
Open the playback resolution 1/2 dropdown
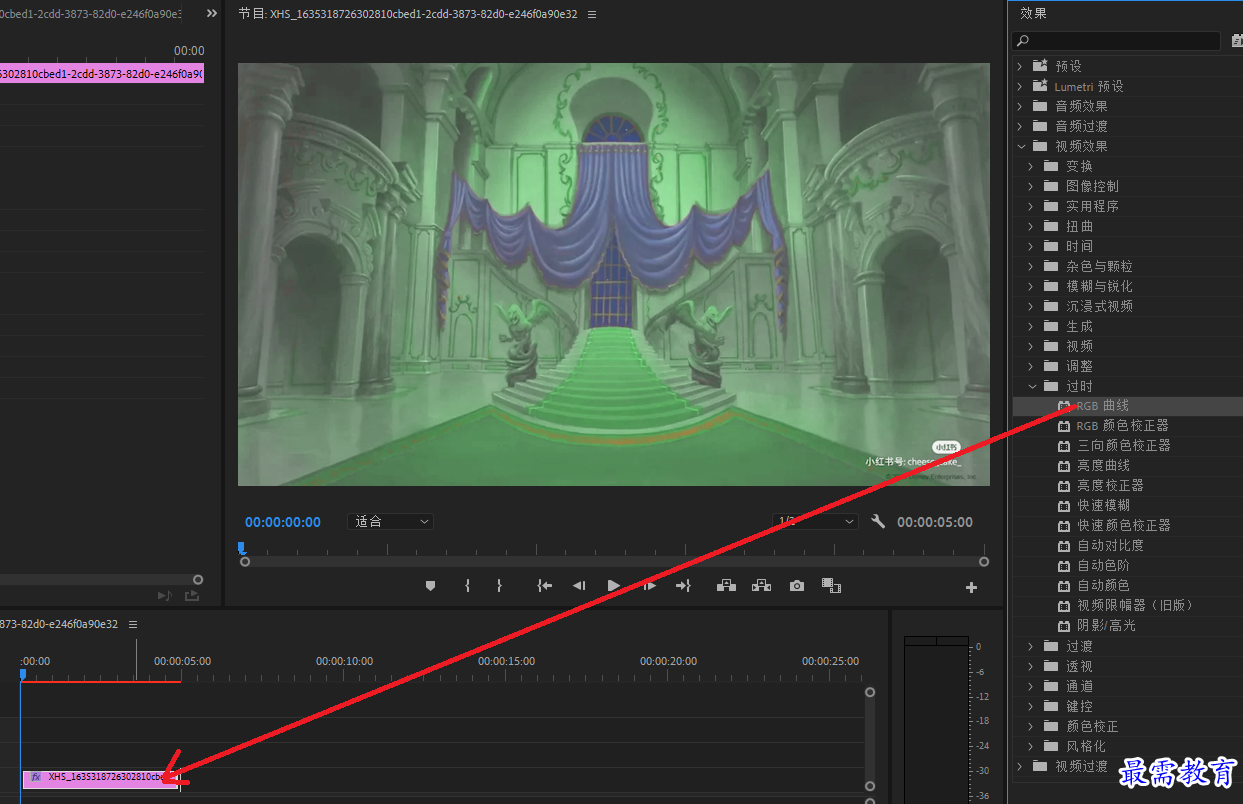(815, 522)
